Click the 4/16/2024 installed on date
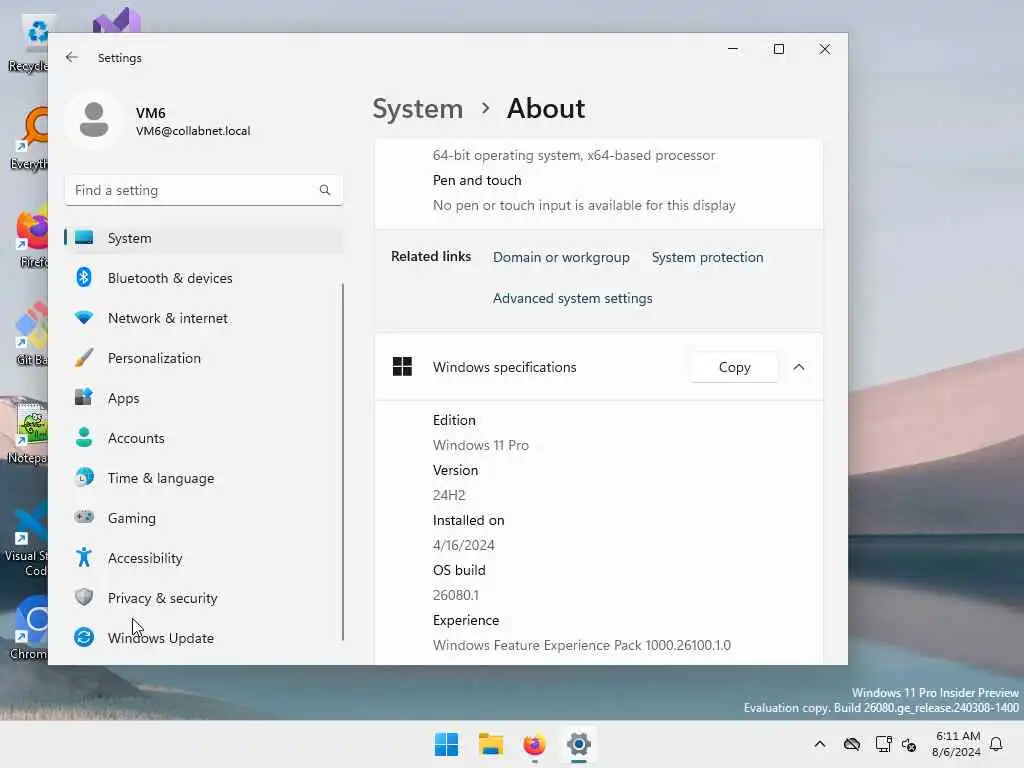Viewport: 1024px width, 768px height. (464, 545)
